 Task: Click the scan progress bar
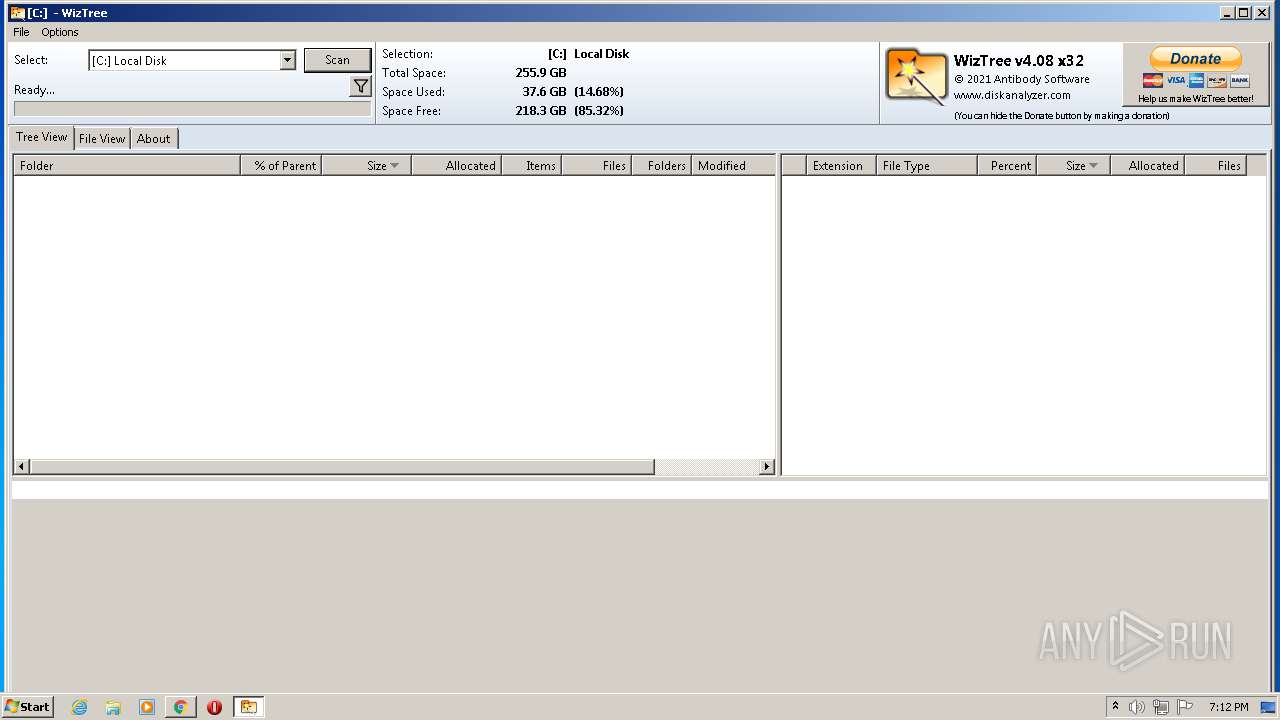(x=192, y=109)
